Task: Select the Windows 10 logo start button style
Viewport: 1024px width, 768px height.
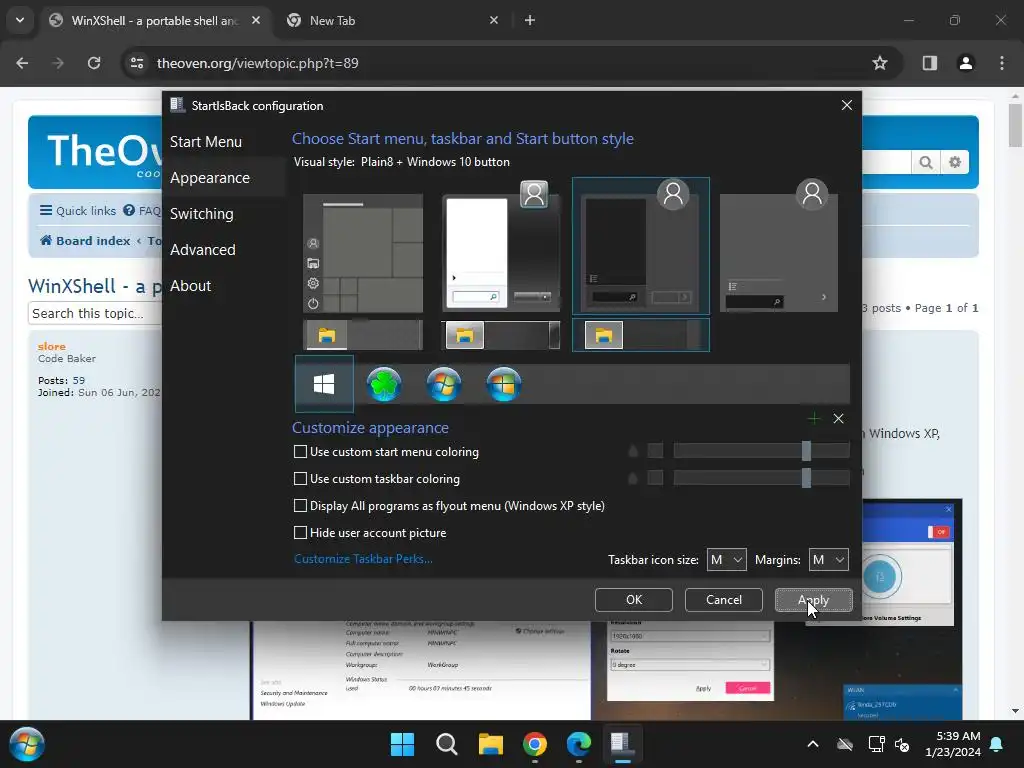Action: [324, 384]
